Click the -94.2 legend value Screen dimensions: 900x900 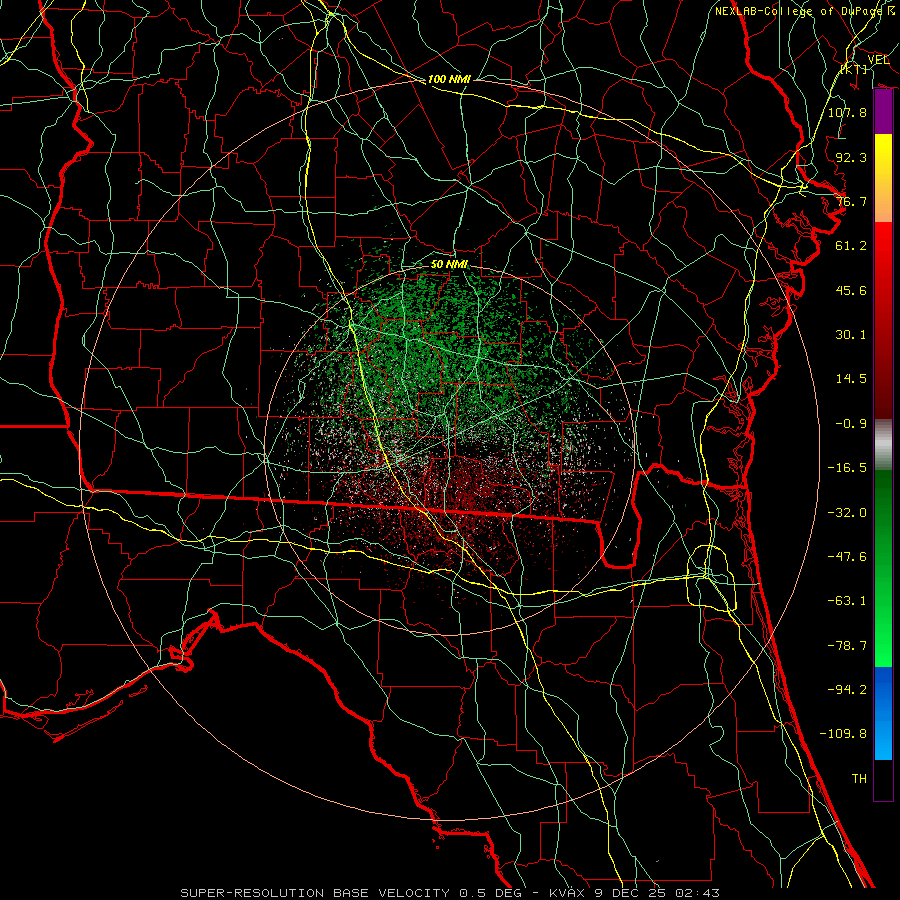(847, 690)
